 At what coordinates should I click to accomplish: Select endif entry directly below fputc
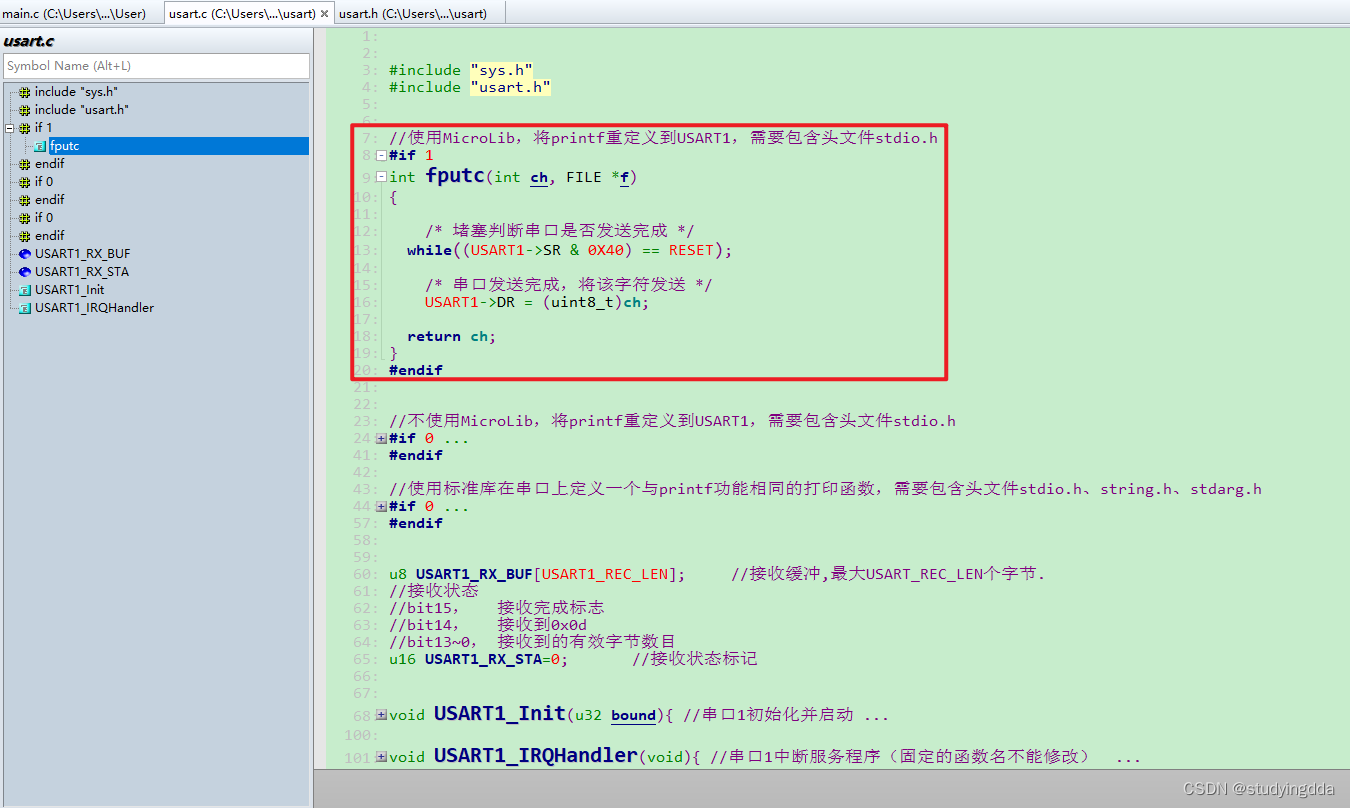[x=49, y=164]
